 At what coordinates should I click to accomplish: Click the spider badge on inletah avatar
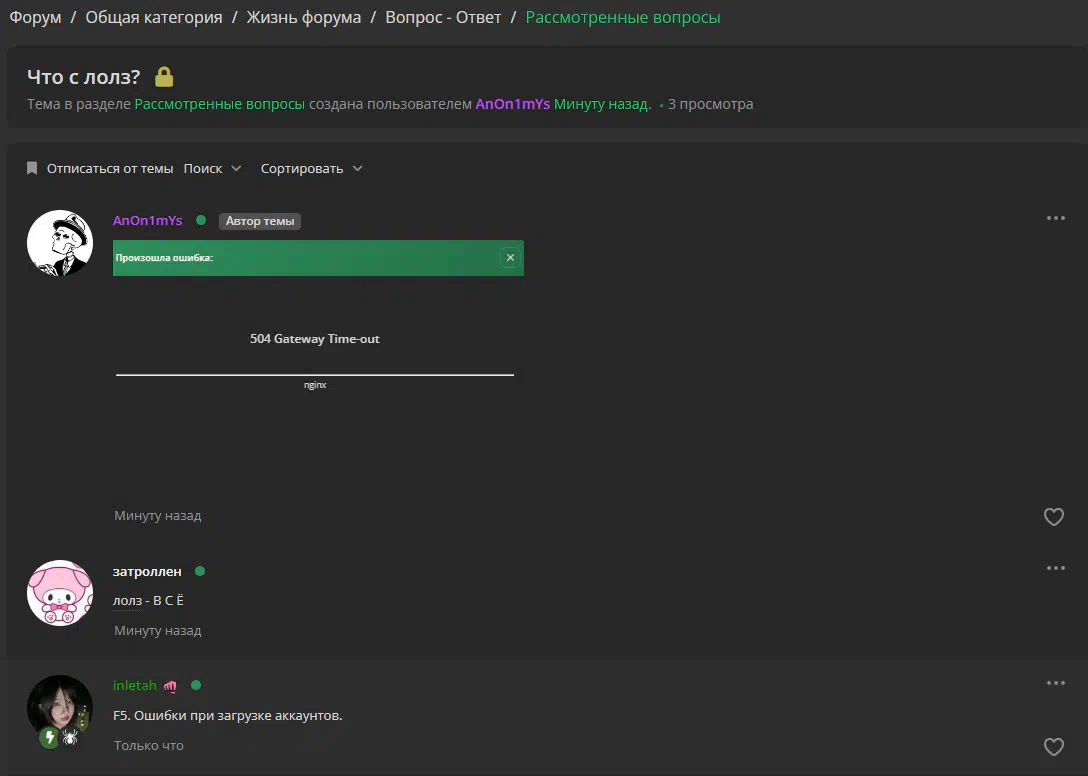click(70, 738)
